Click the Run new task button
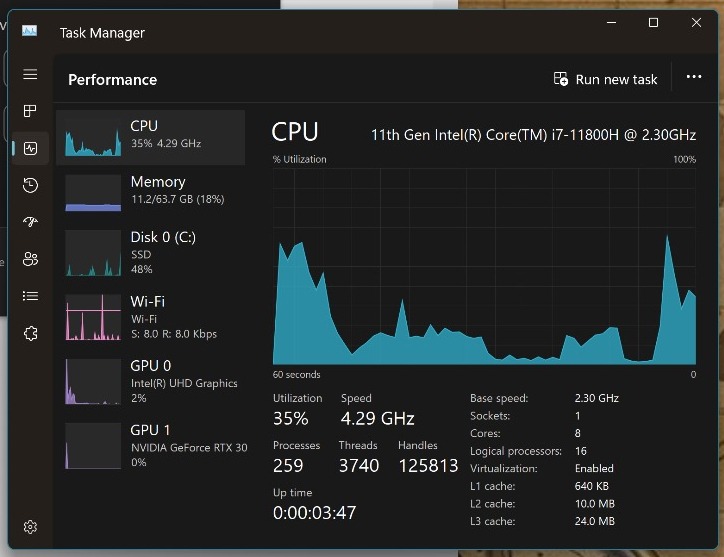This screenshot has height=557, width=724. coord(606,79)
